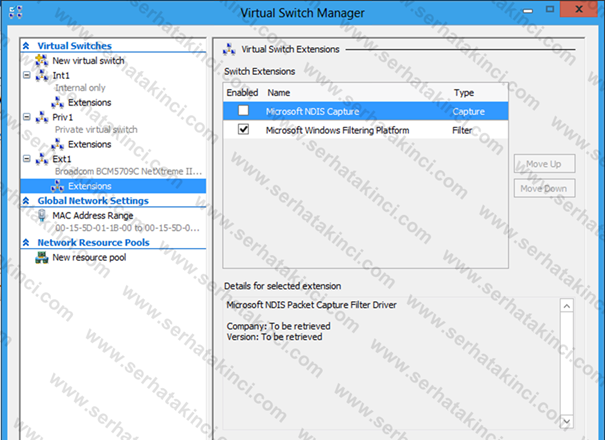This screenshot has width=605, height=440.
Task: Click the MAC Address Range icon
Action: pyautogui.click(x=42, y=215)
